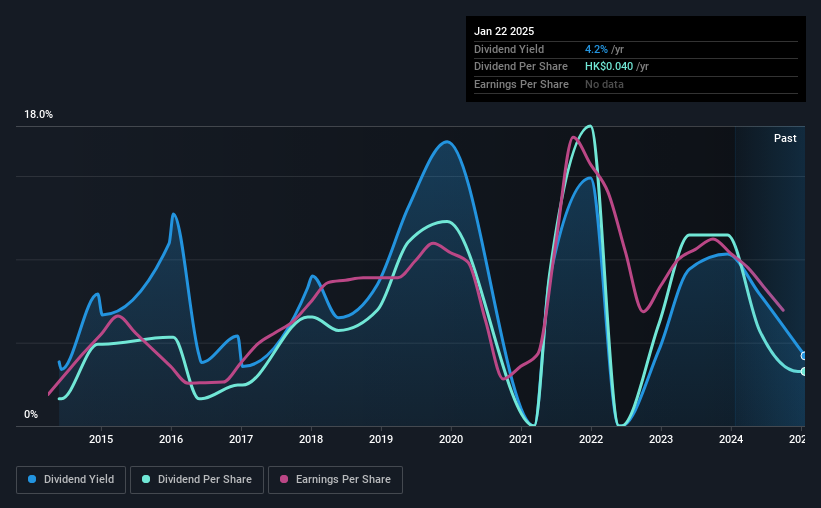This screenshot has width=821, height=508.
Task: Select the 2022 x-axis year label
Action: pyautogui.click(x=591, y=439)
